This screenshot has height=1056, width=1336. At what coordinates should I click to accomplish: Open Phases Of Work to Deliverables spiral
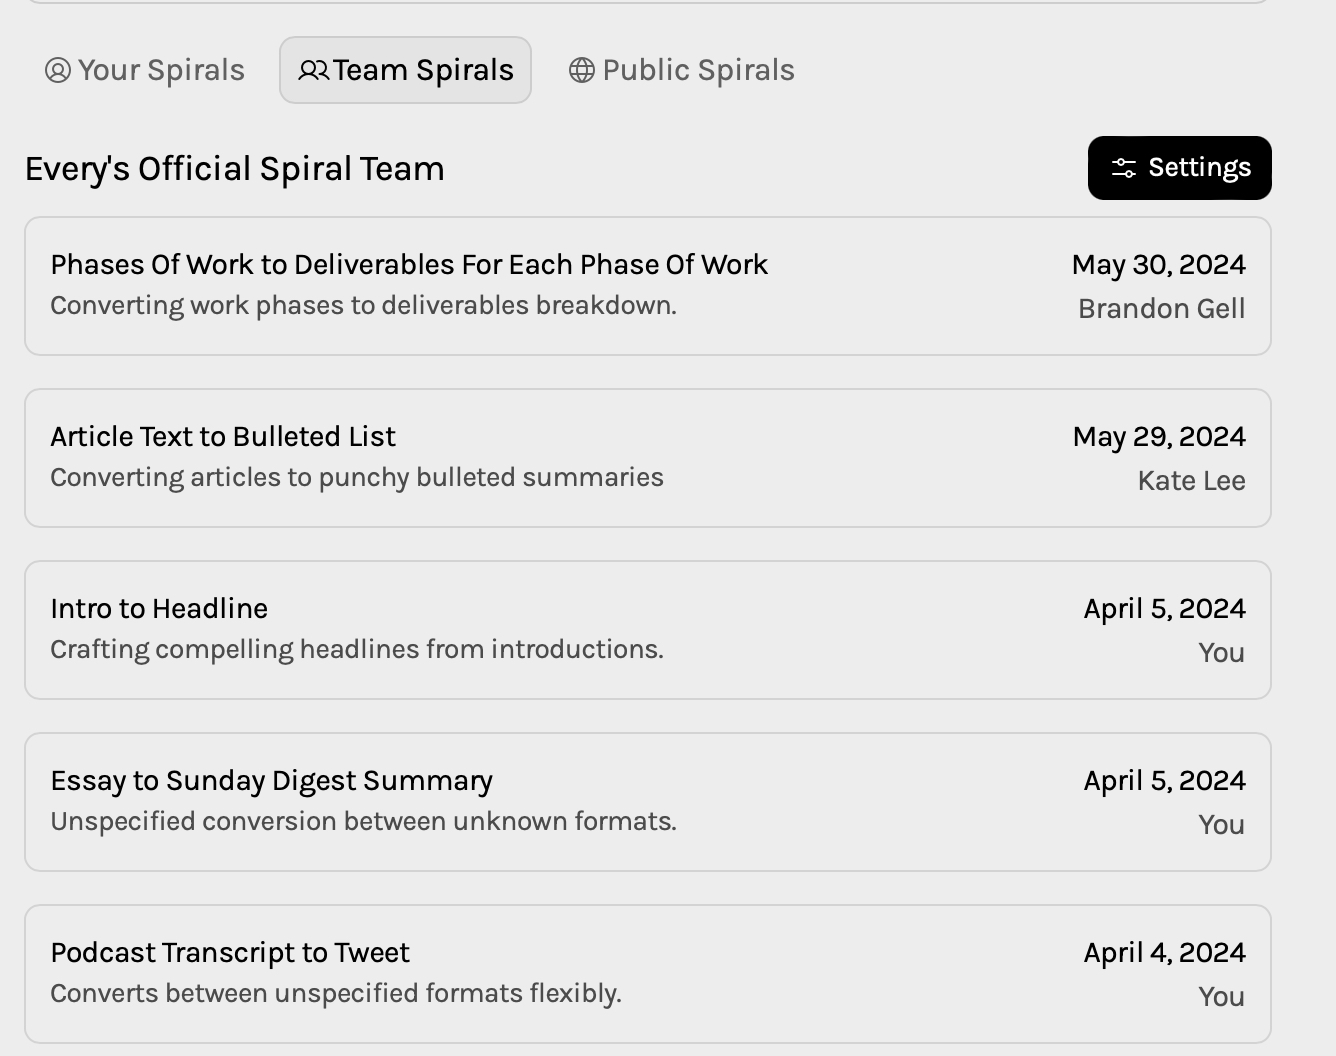[x=409, y=265]
